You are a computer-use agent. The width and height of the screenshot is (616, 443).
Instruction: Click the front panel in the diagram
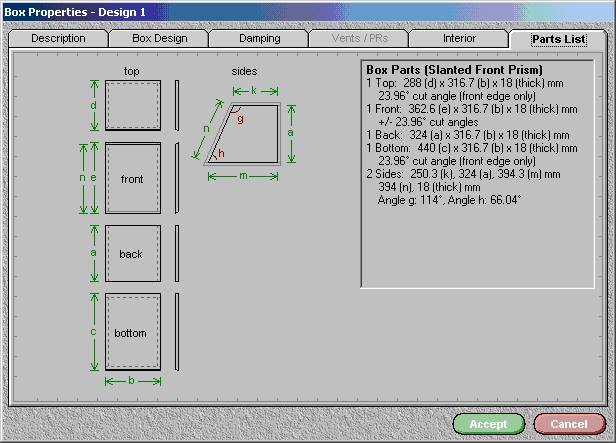(132, 178)
